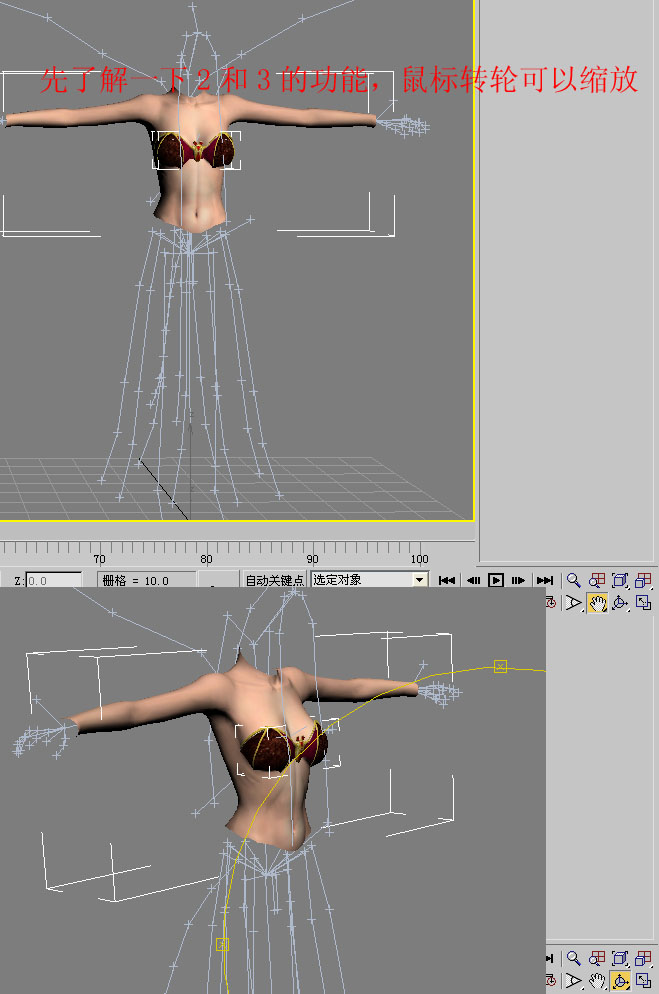The image size is (659, 994).
Task: Click the Z coordinate input field
Action: [53, 580]
